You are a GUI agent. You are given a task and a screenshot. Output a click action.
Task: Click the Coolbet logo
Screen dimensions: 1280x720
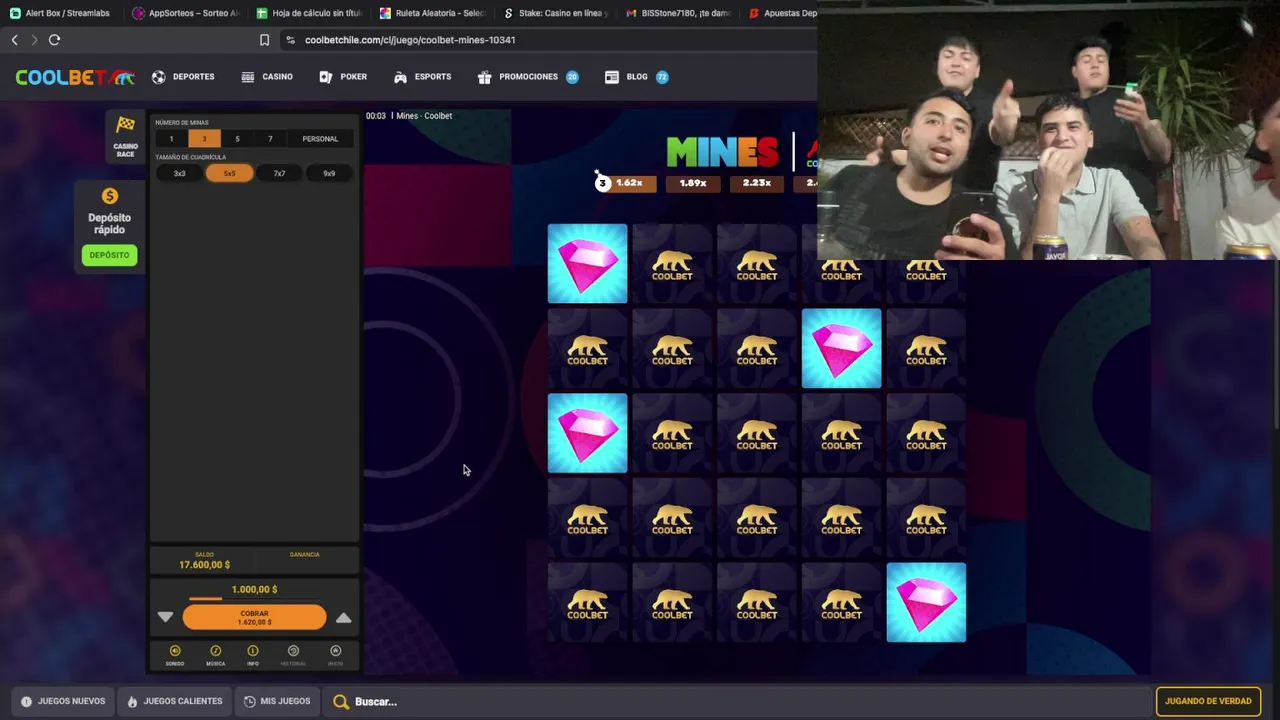click(74, 77)
